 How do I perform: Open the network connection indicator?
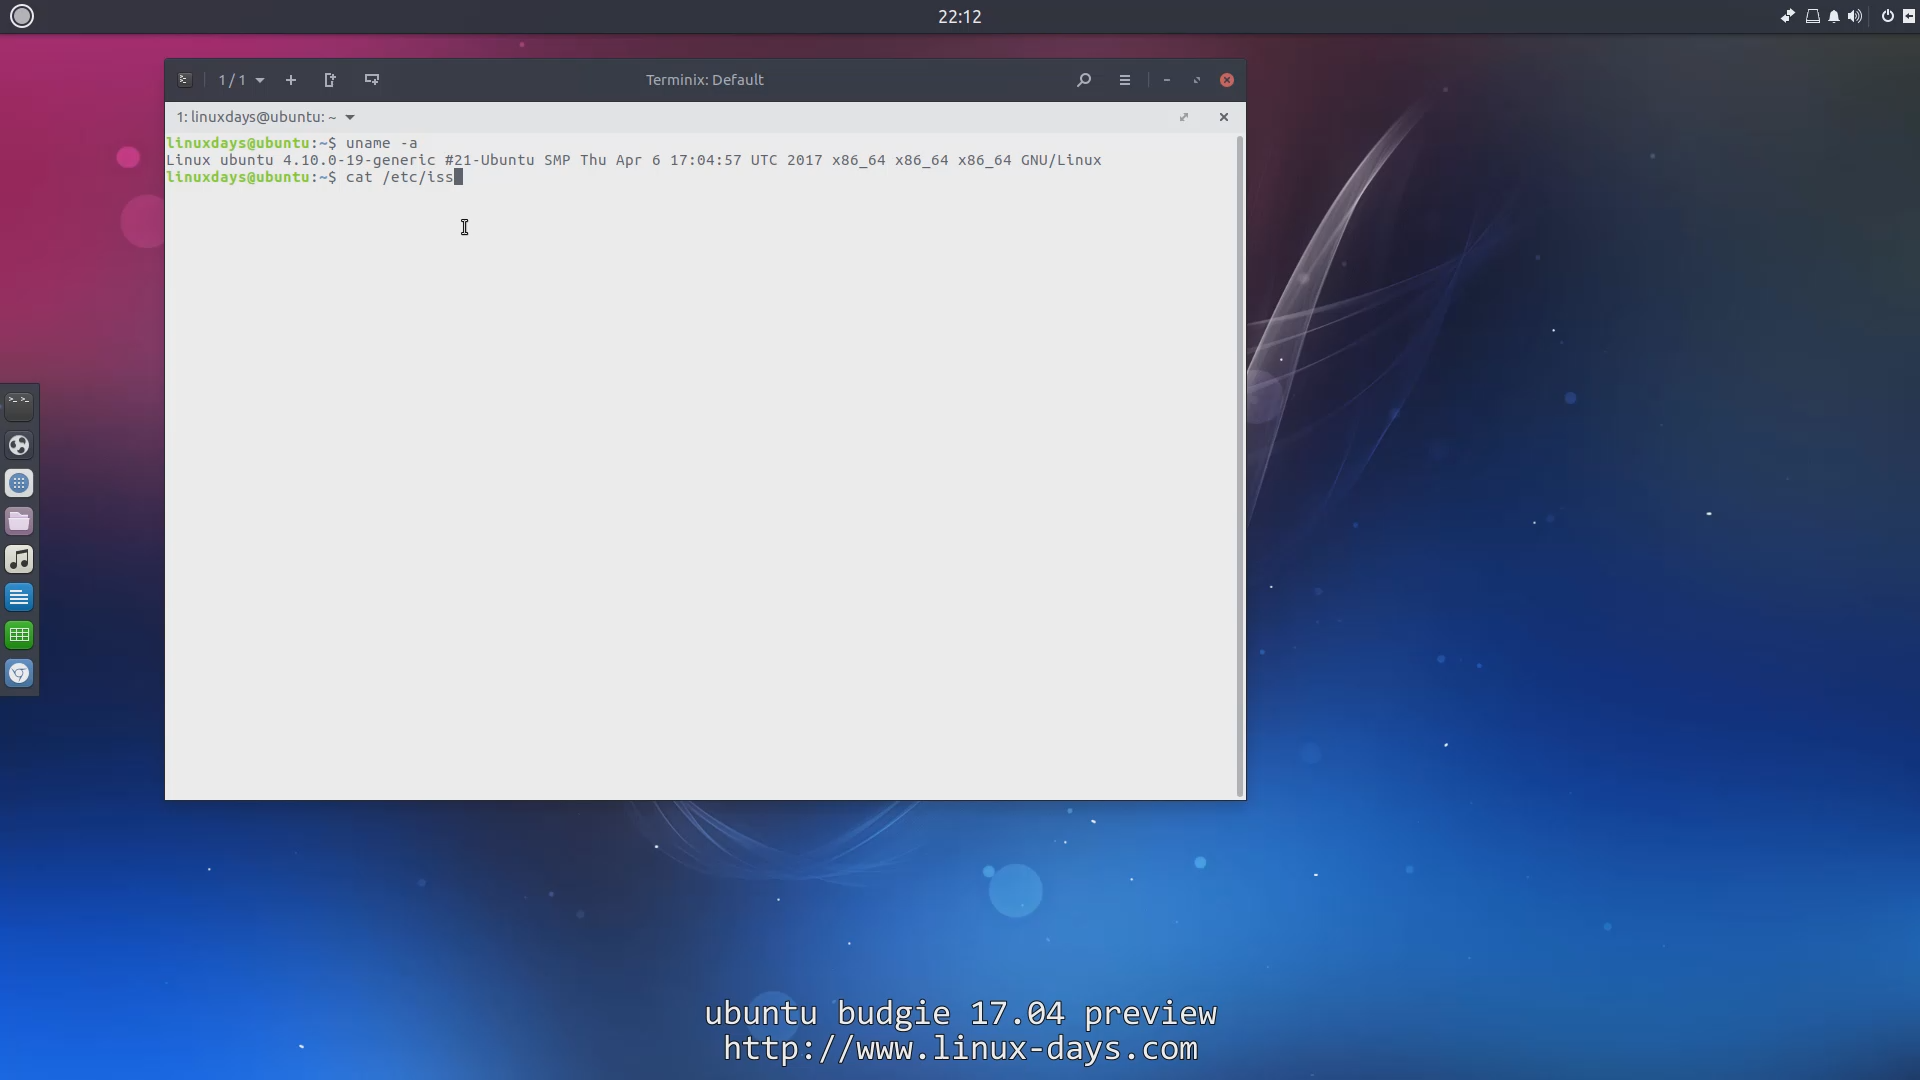[x=1787, y=16]
